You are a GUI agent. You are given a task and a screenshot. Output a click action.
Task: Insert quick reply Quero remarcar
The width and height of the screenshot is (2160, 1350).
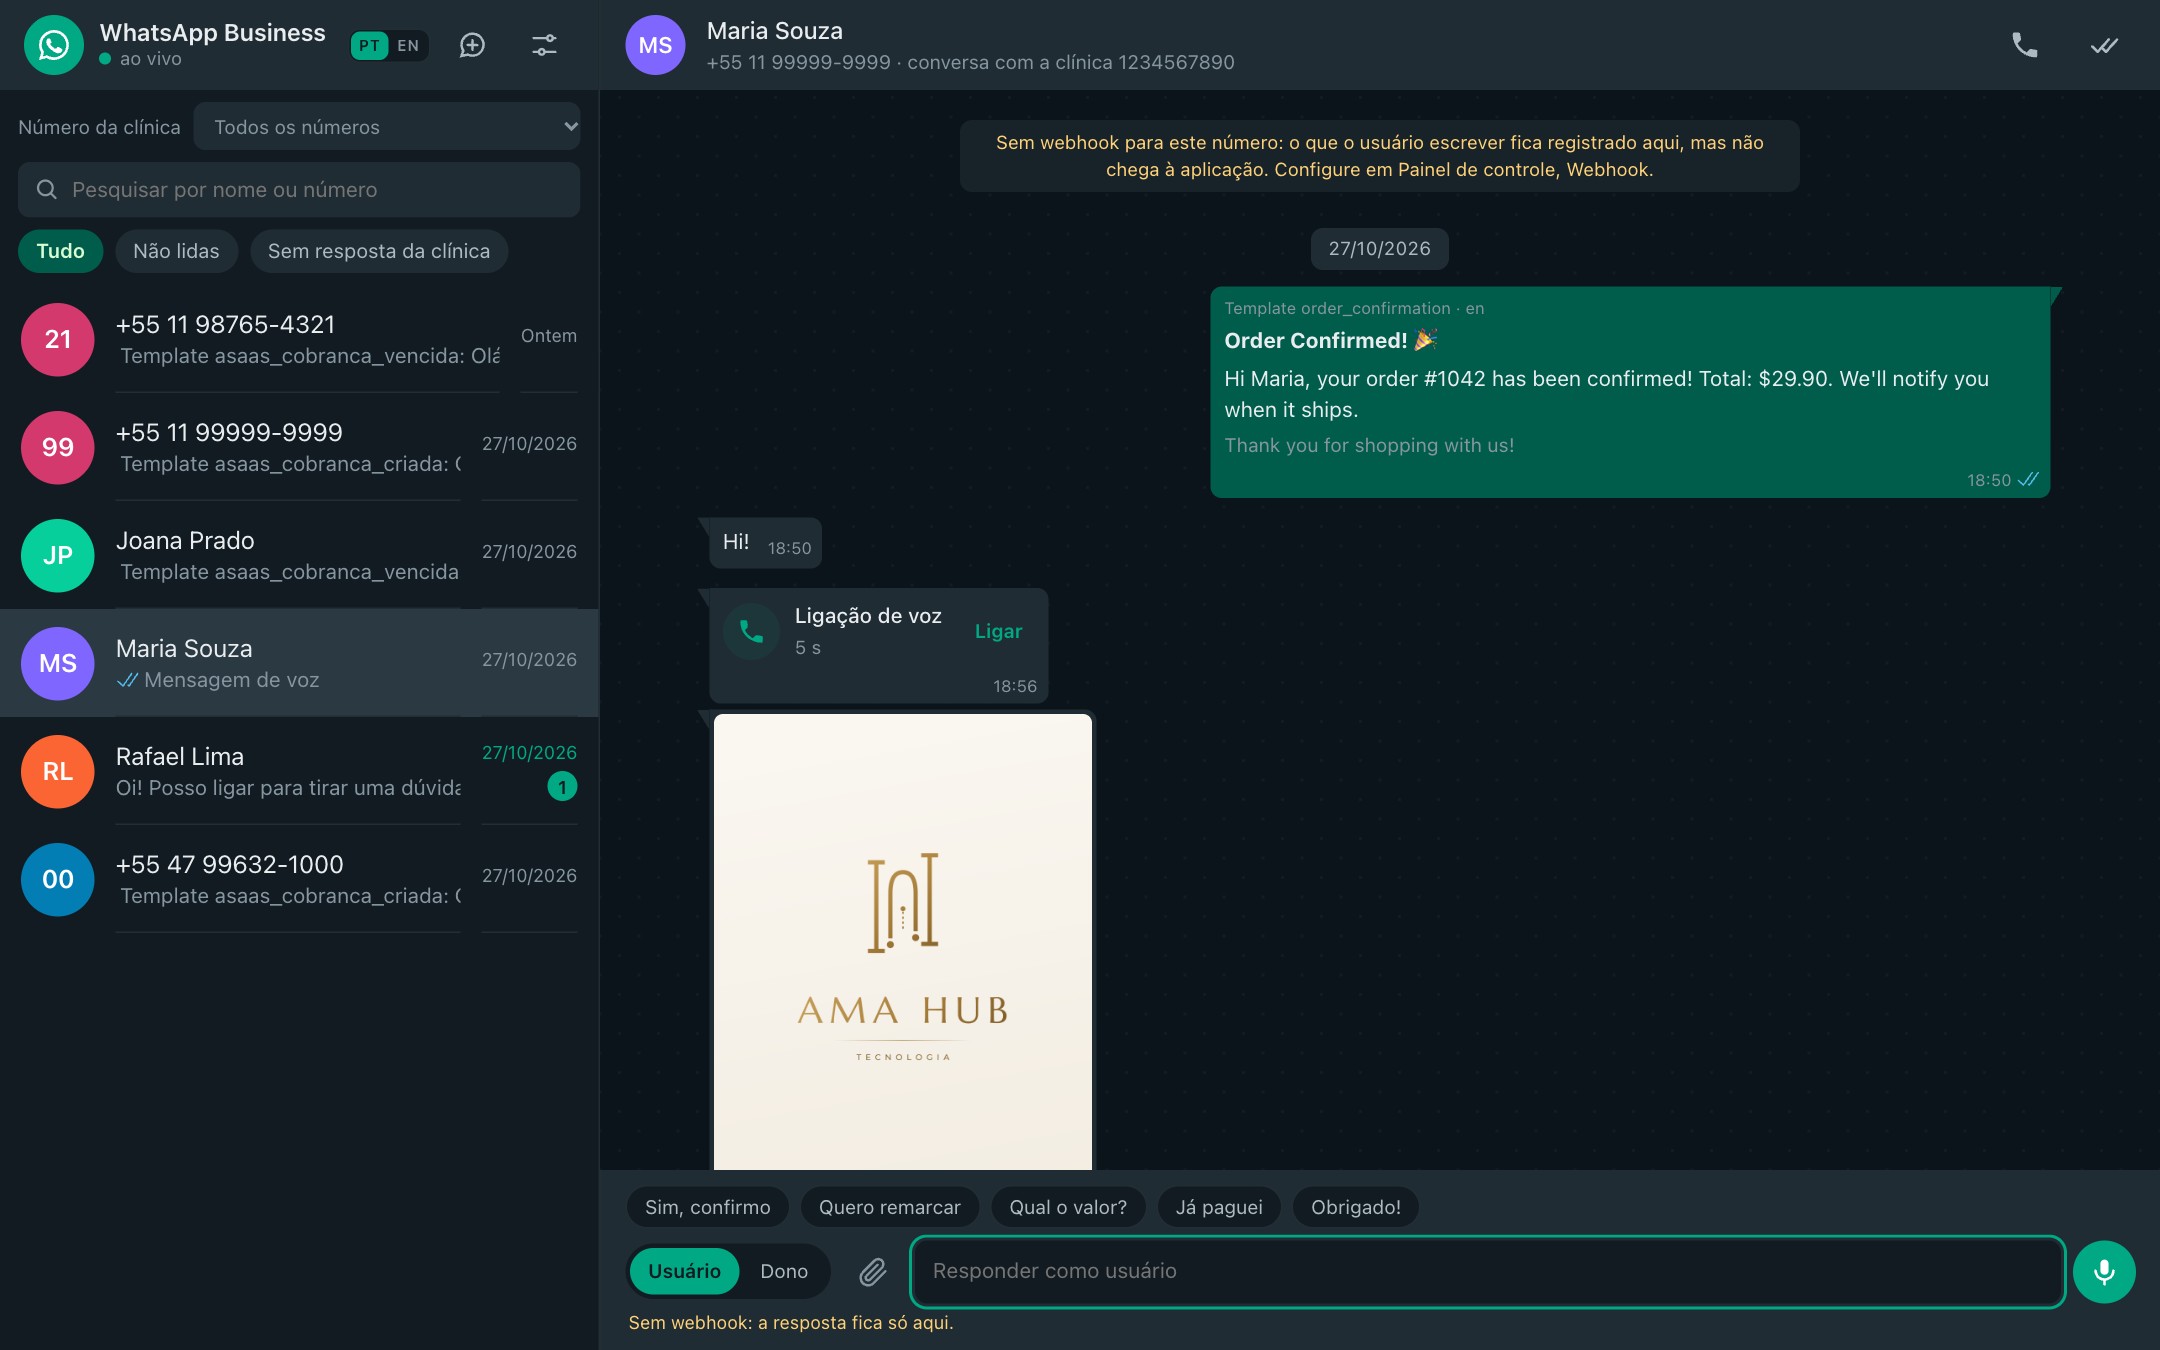890,1207
